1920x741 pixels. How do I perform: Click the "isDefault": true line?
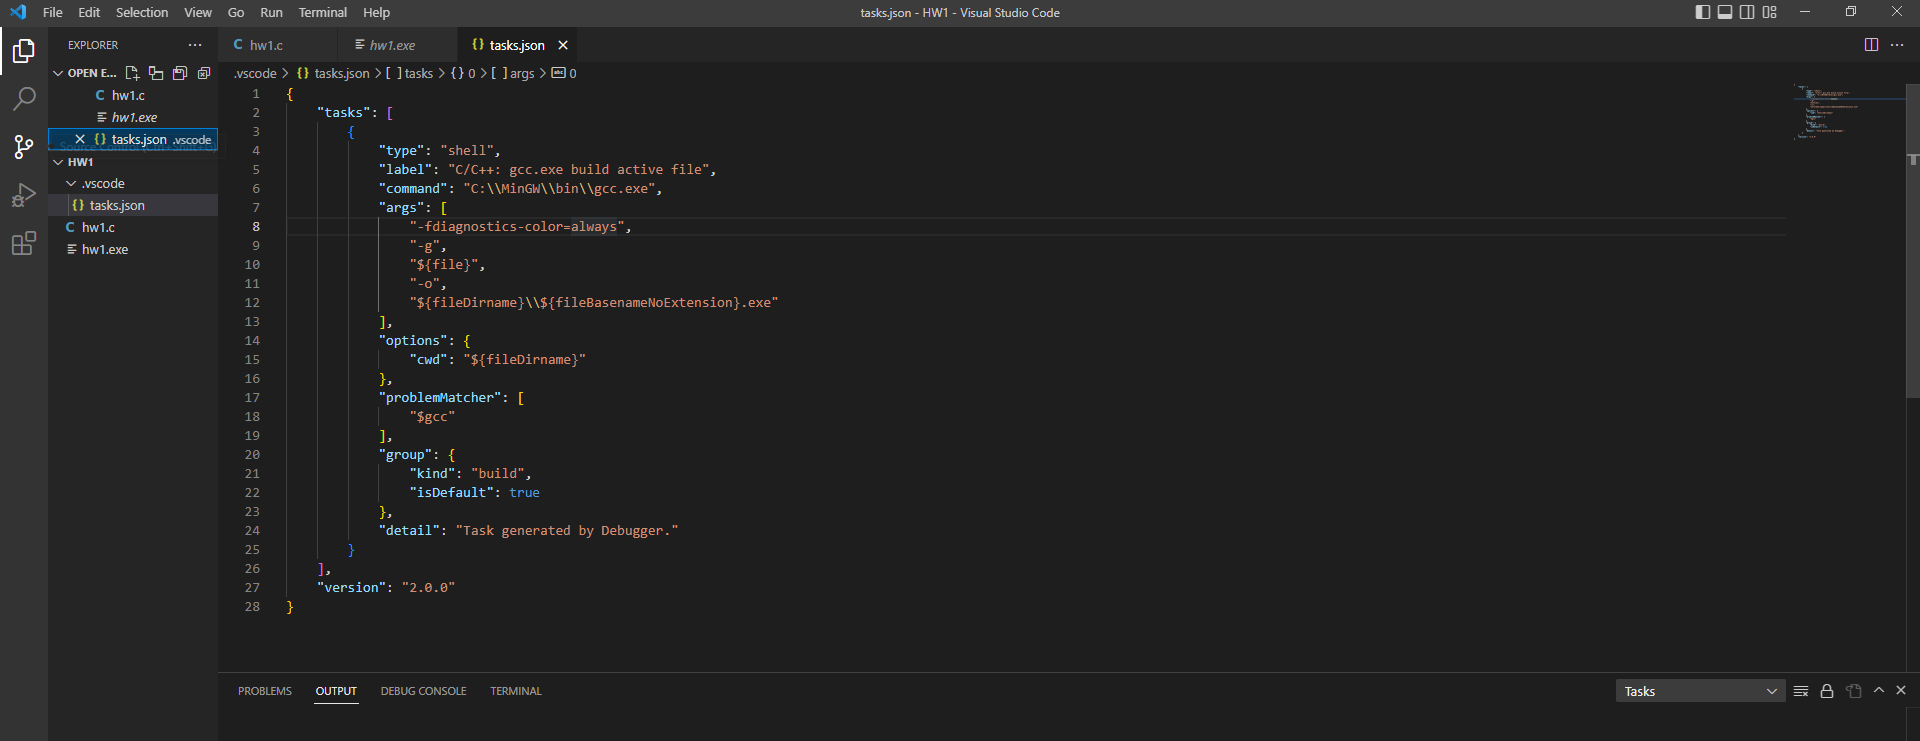474,493
